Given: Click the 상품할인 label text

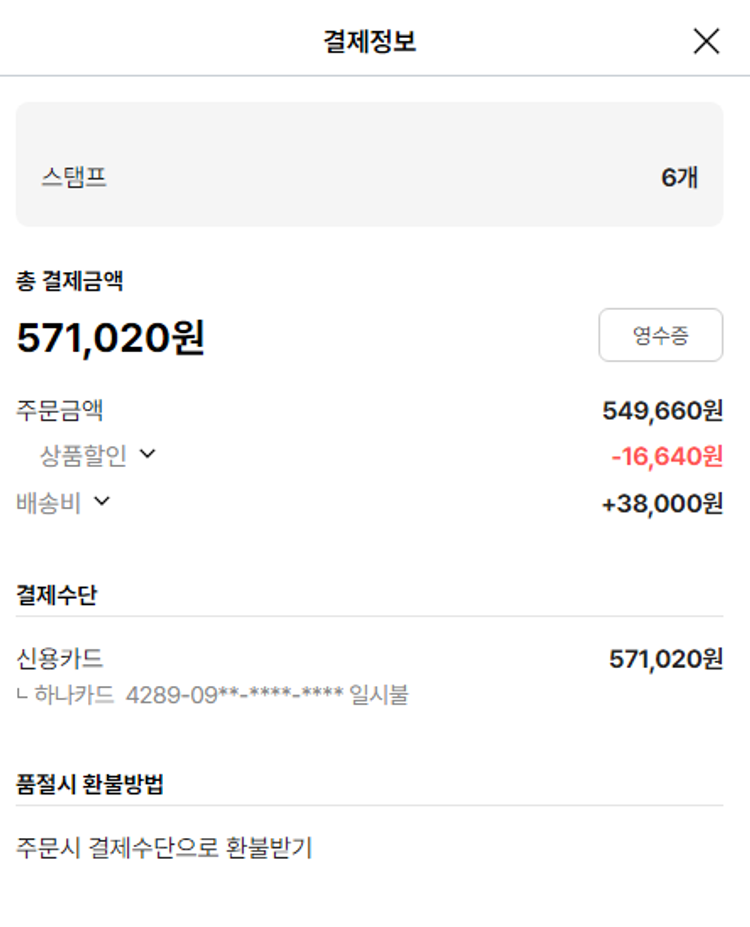Looking at the screenshot, I should pyautogui.click(x=83, y=457).
